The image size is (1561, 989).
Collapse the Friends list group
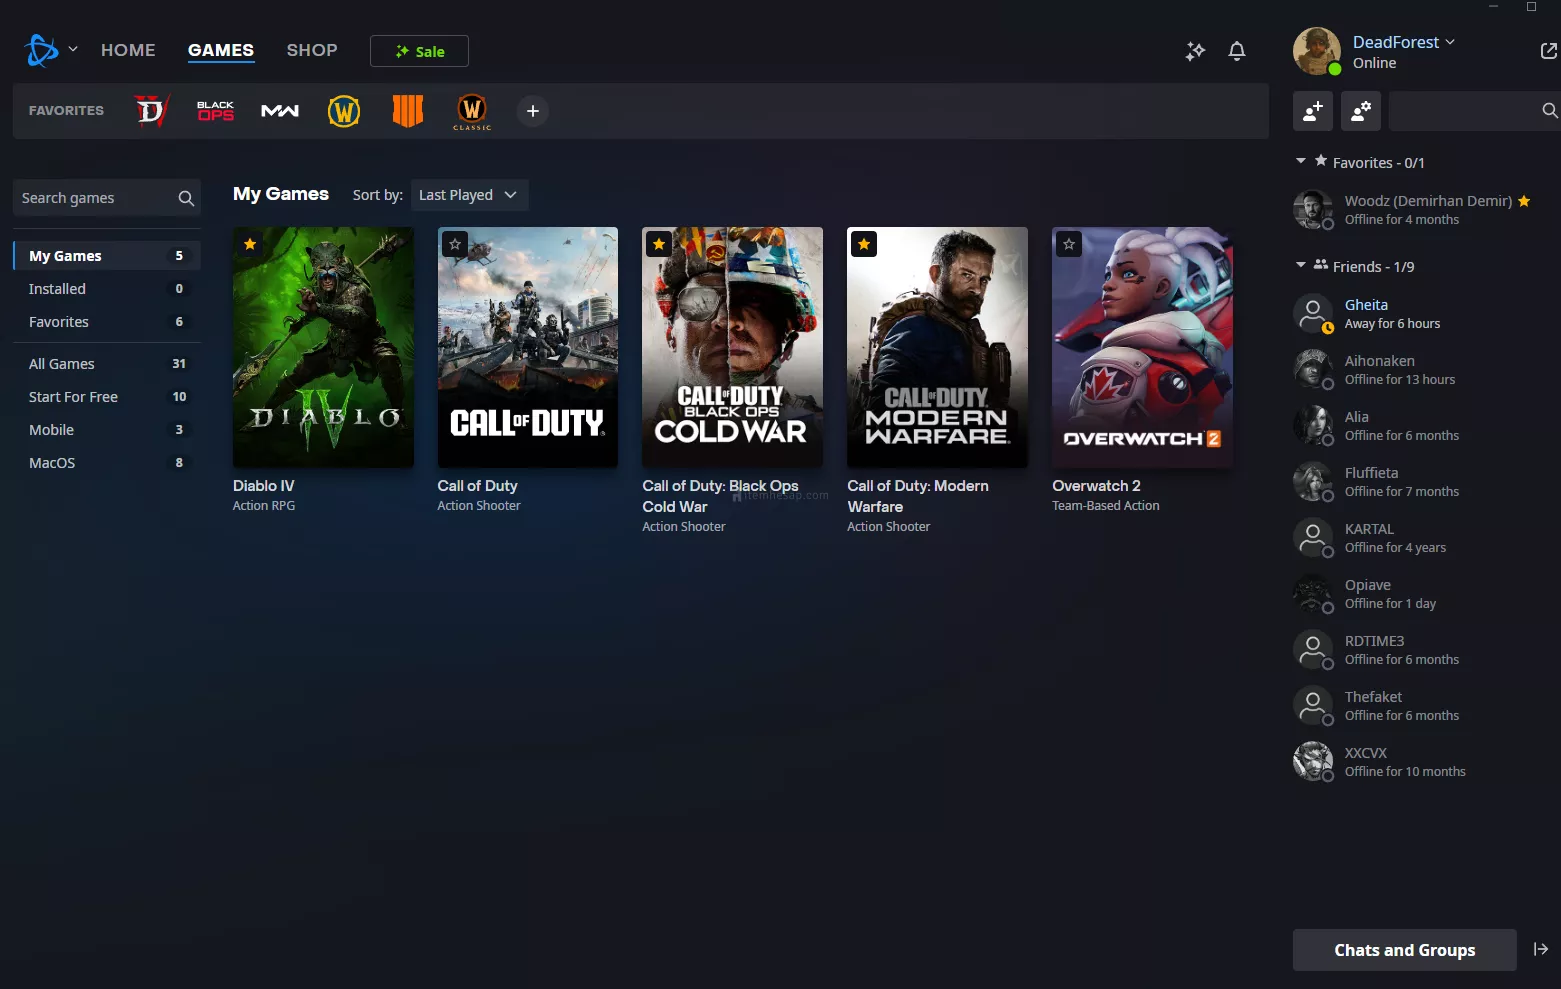pyautogui.click(x=1301, y=265)
